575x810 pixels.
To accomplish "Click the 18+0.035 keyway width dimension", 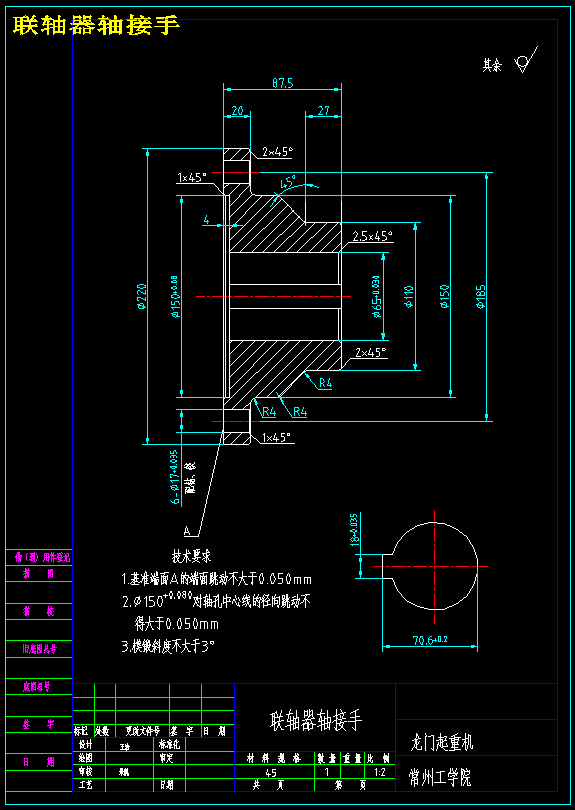I will click(354, 530).
